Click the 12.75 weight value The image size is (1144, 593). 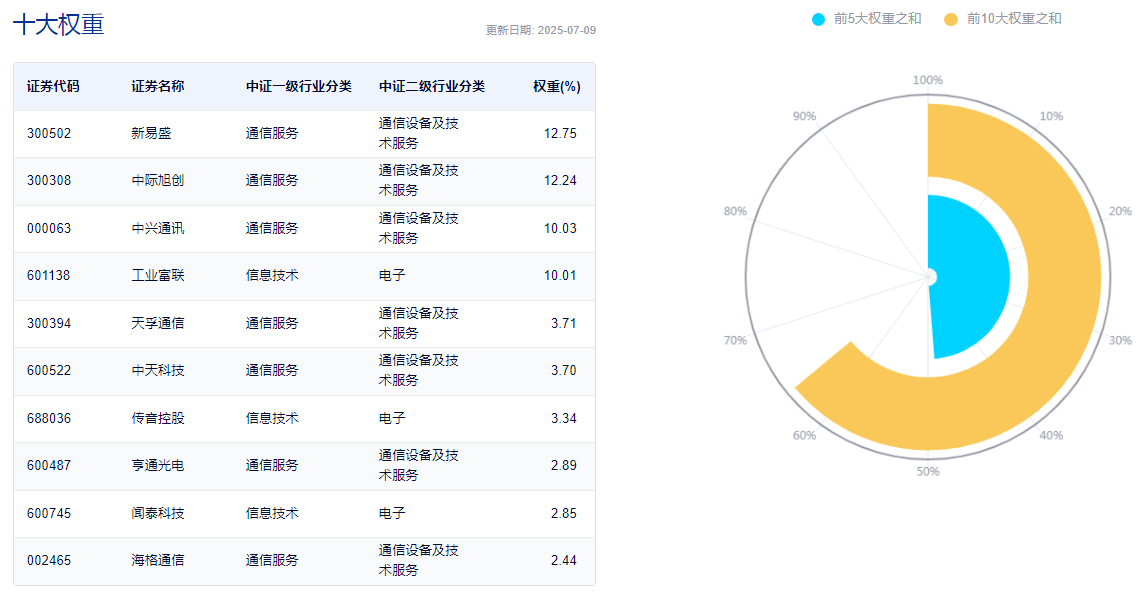tap(560, 133)
